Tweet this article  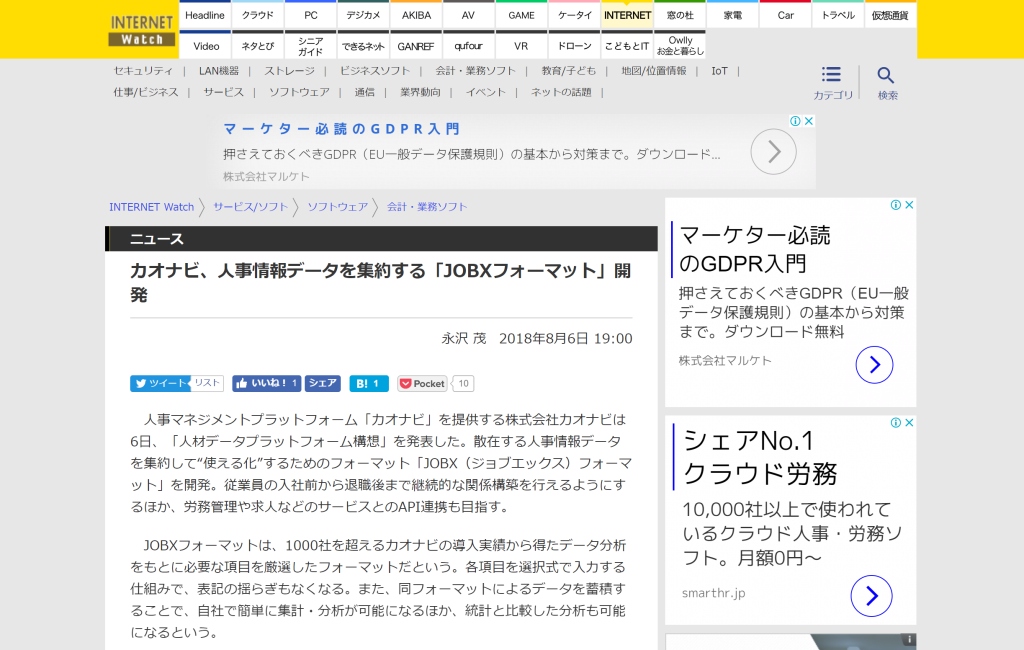pyautogui.click(x=161, y=383)
